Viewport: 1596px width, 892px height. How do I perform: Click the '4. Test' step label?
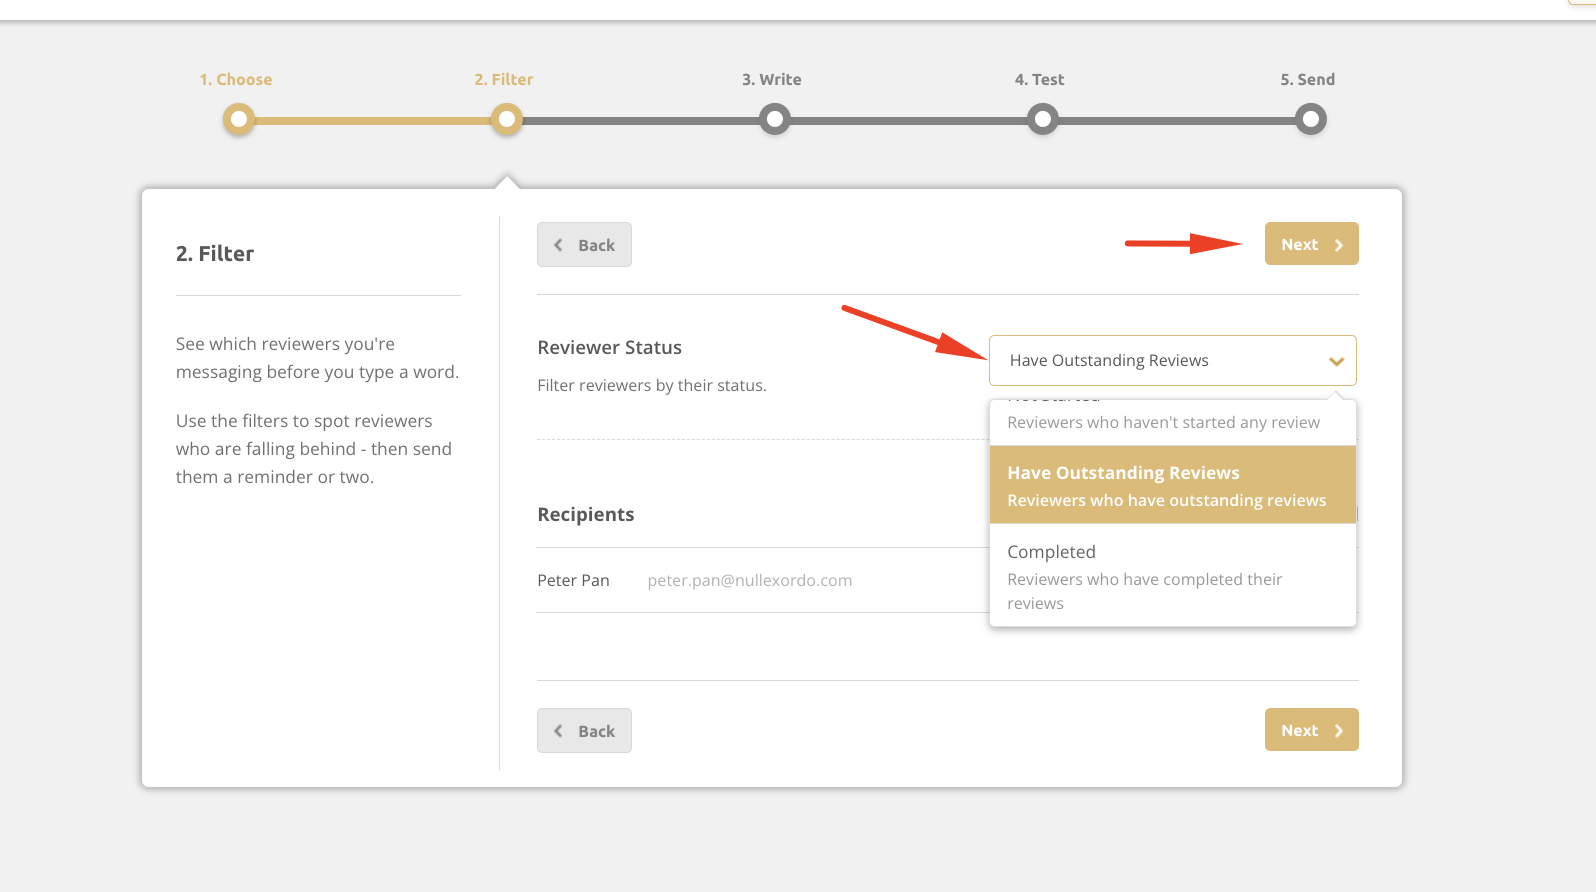click(1040, 79)
